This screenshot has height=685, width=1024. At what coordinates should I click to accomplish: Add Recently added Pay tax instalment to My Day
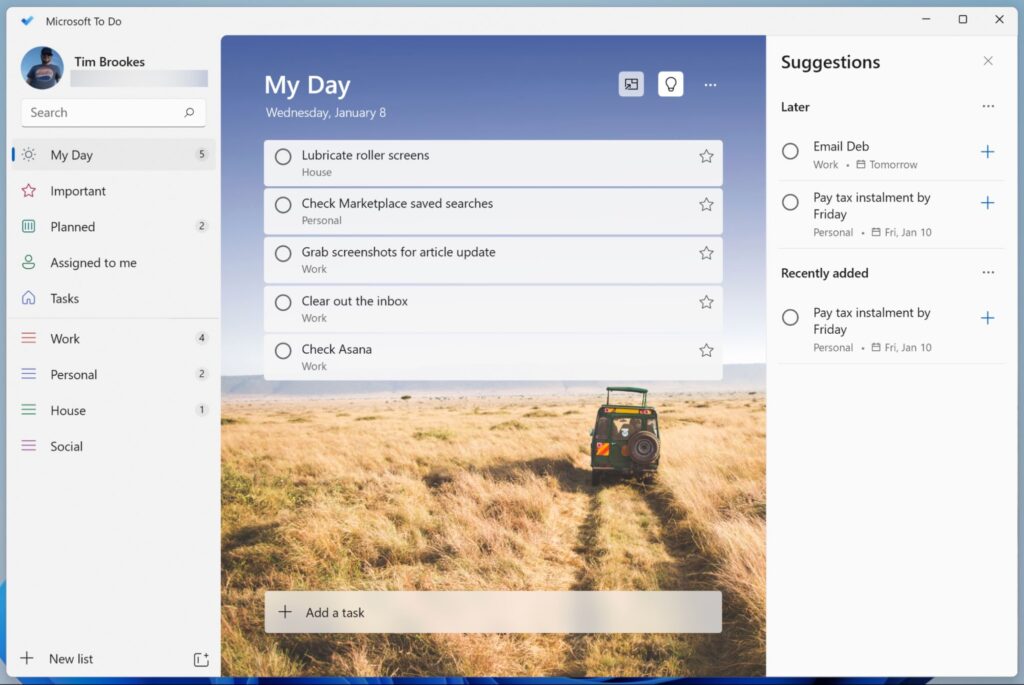coord(987,318)
